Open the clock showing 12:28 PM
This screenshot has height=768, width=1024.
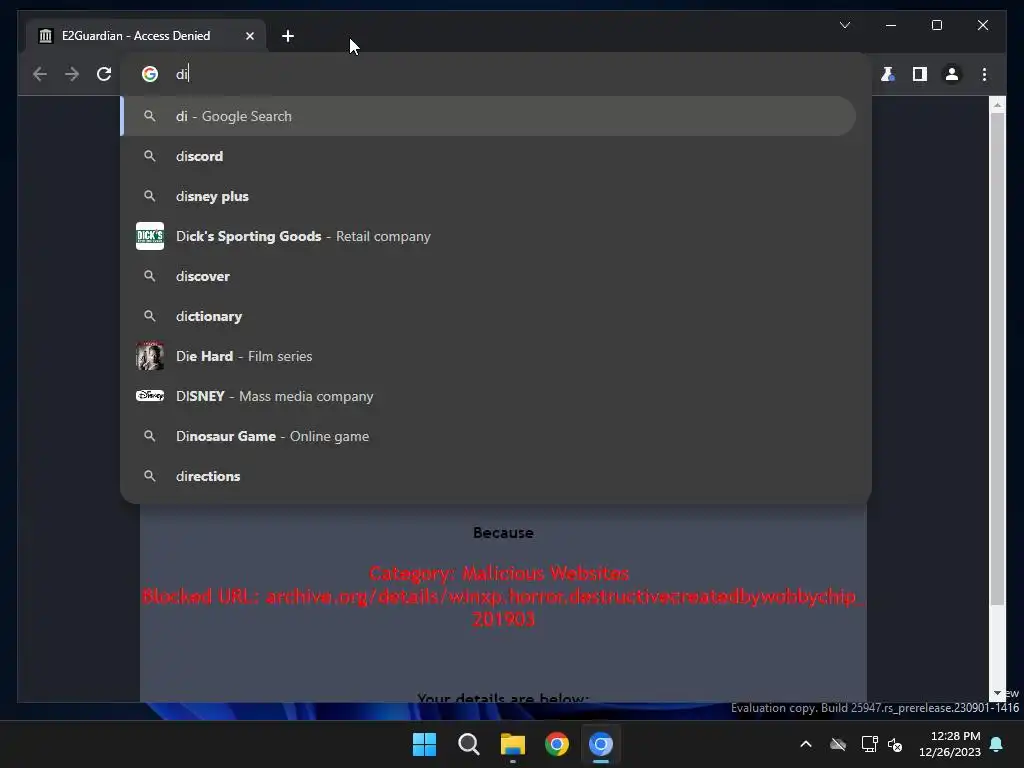coord(950,744)
